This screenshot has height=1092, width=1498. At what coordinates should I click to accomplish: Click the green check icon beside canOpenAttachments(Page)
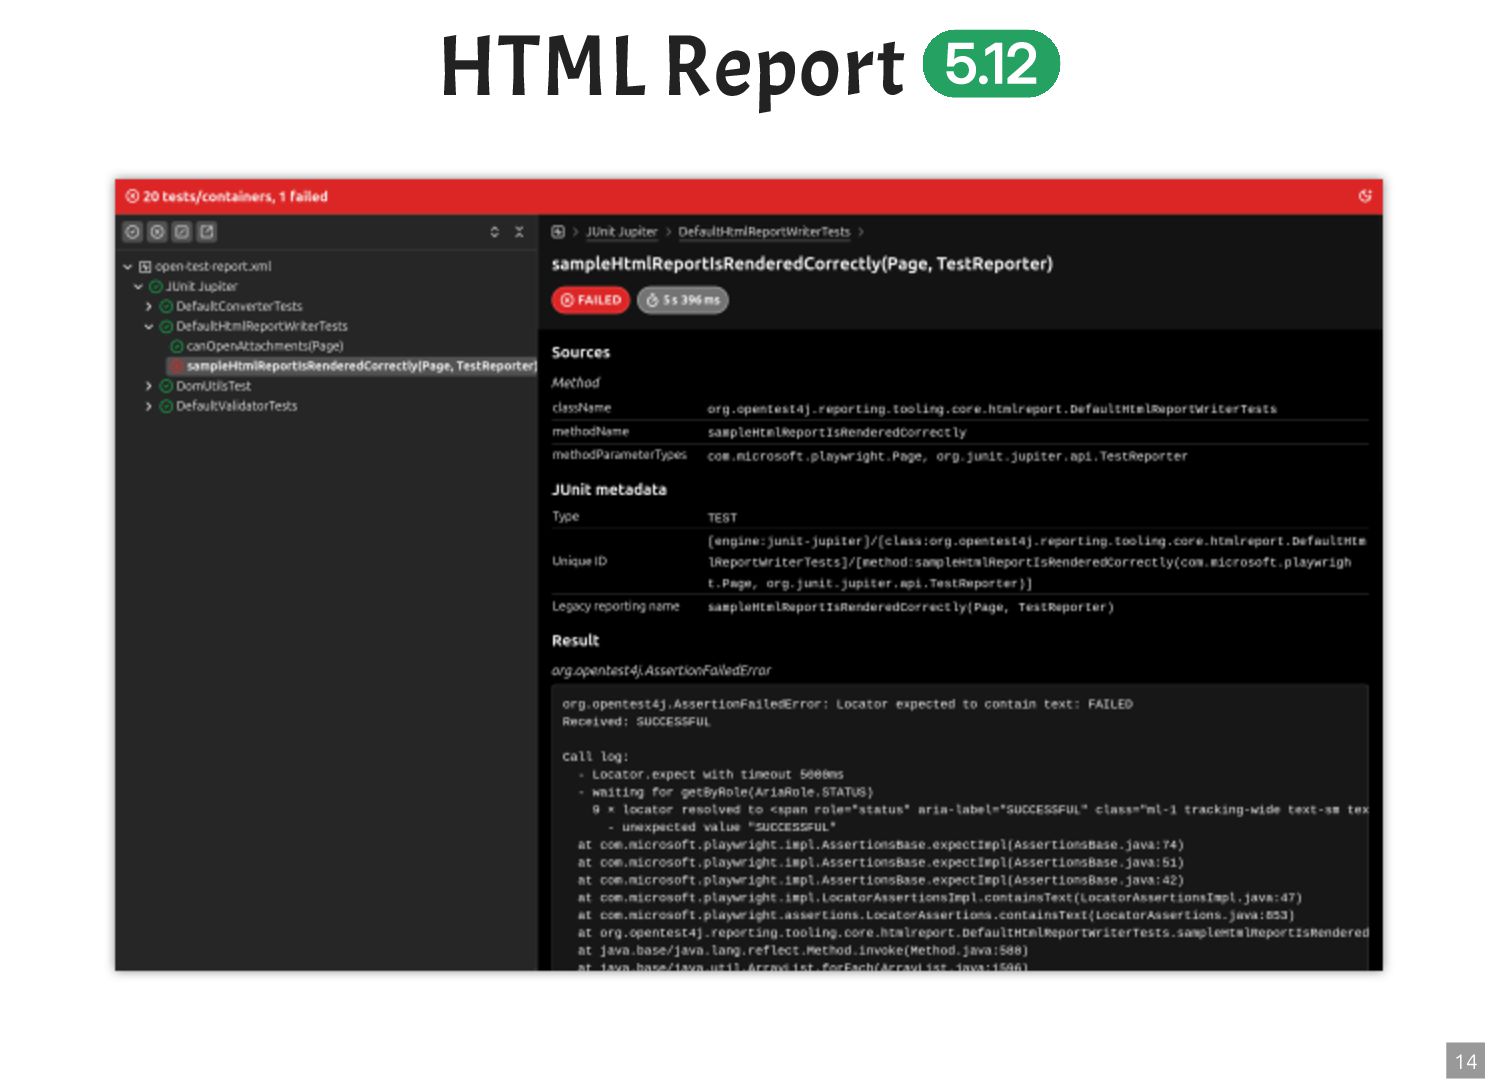click(177, 346)
